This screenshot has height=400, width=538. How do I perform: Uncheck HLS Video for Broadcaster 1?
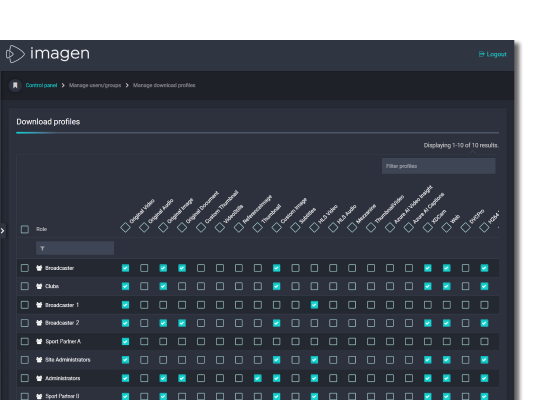314,305
